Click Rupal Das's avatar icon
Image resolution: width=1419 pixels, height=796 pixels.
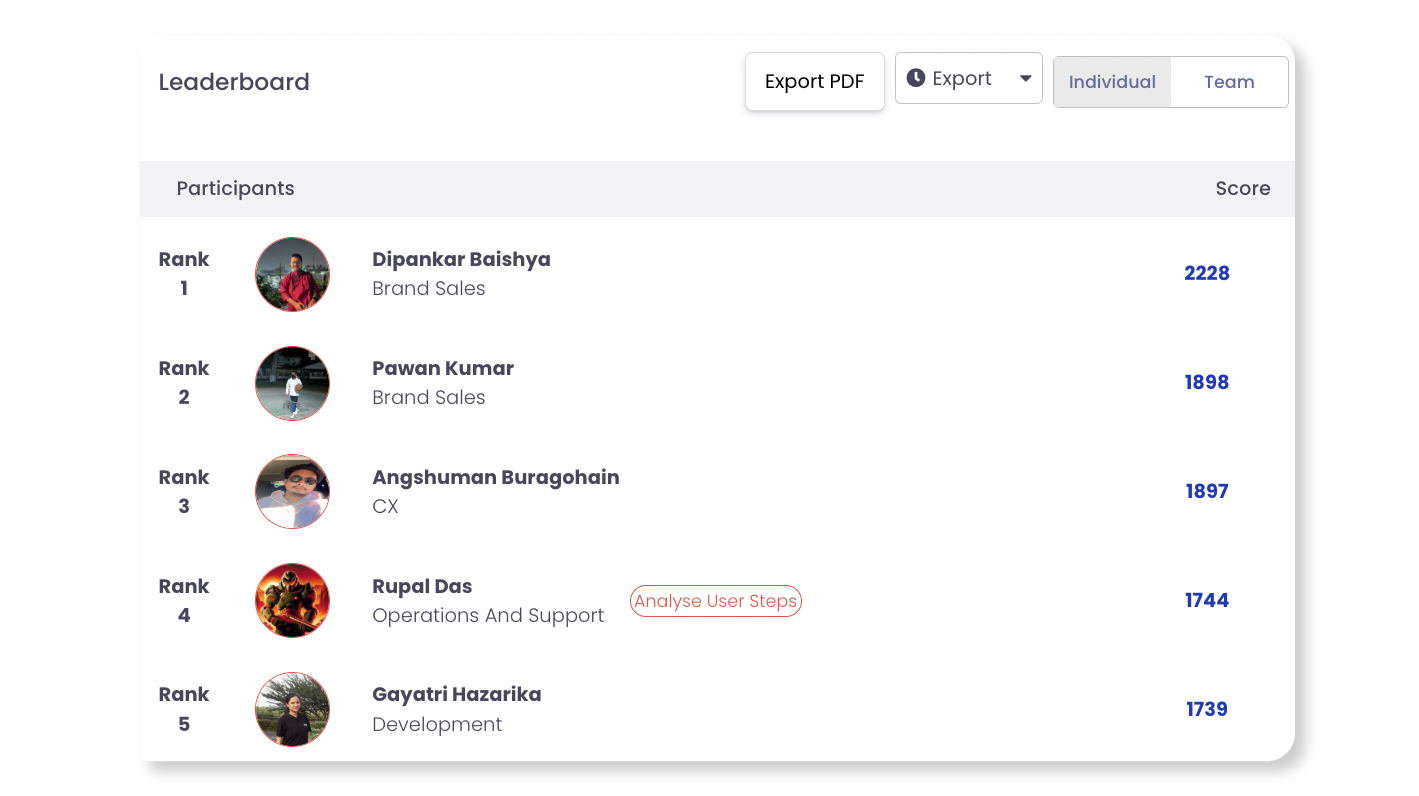(x=292, y=600)
